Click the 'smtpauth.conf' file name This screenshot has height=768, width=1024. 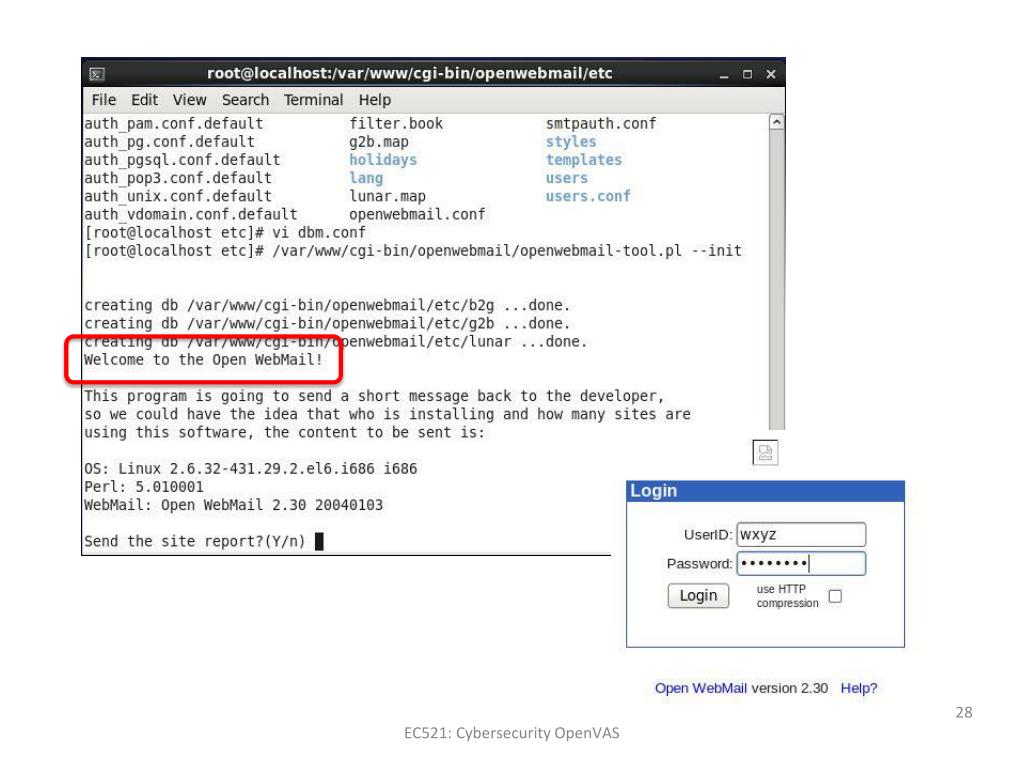(x=601, y=123)
